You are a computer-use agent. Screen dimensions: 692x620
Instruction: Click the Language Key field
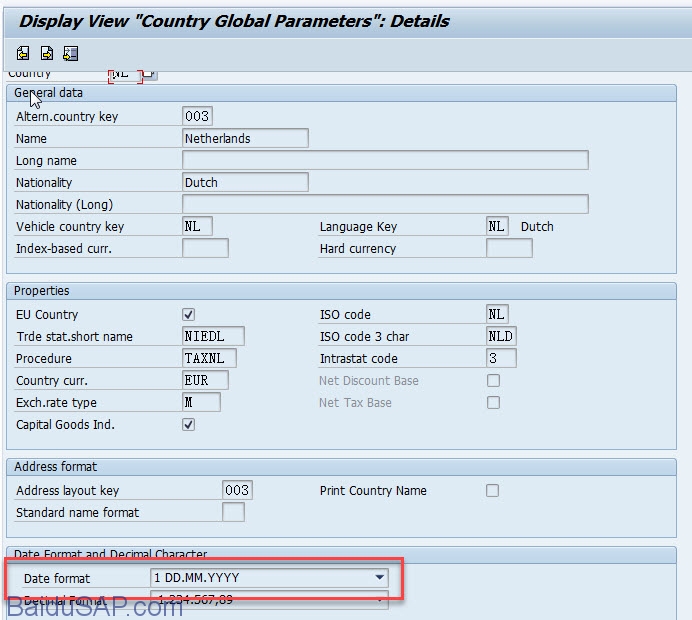pos(497,227)
